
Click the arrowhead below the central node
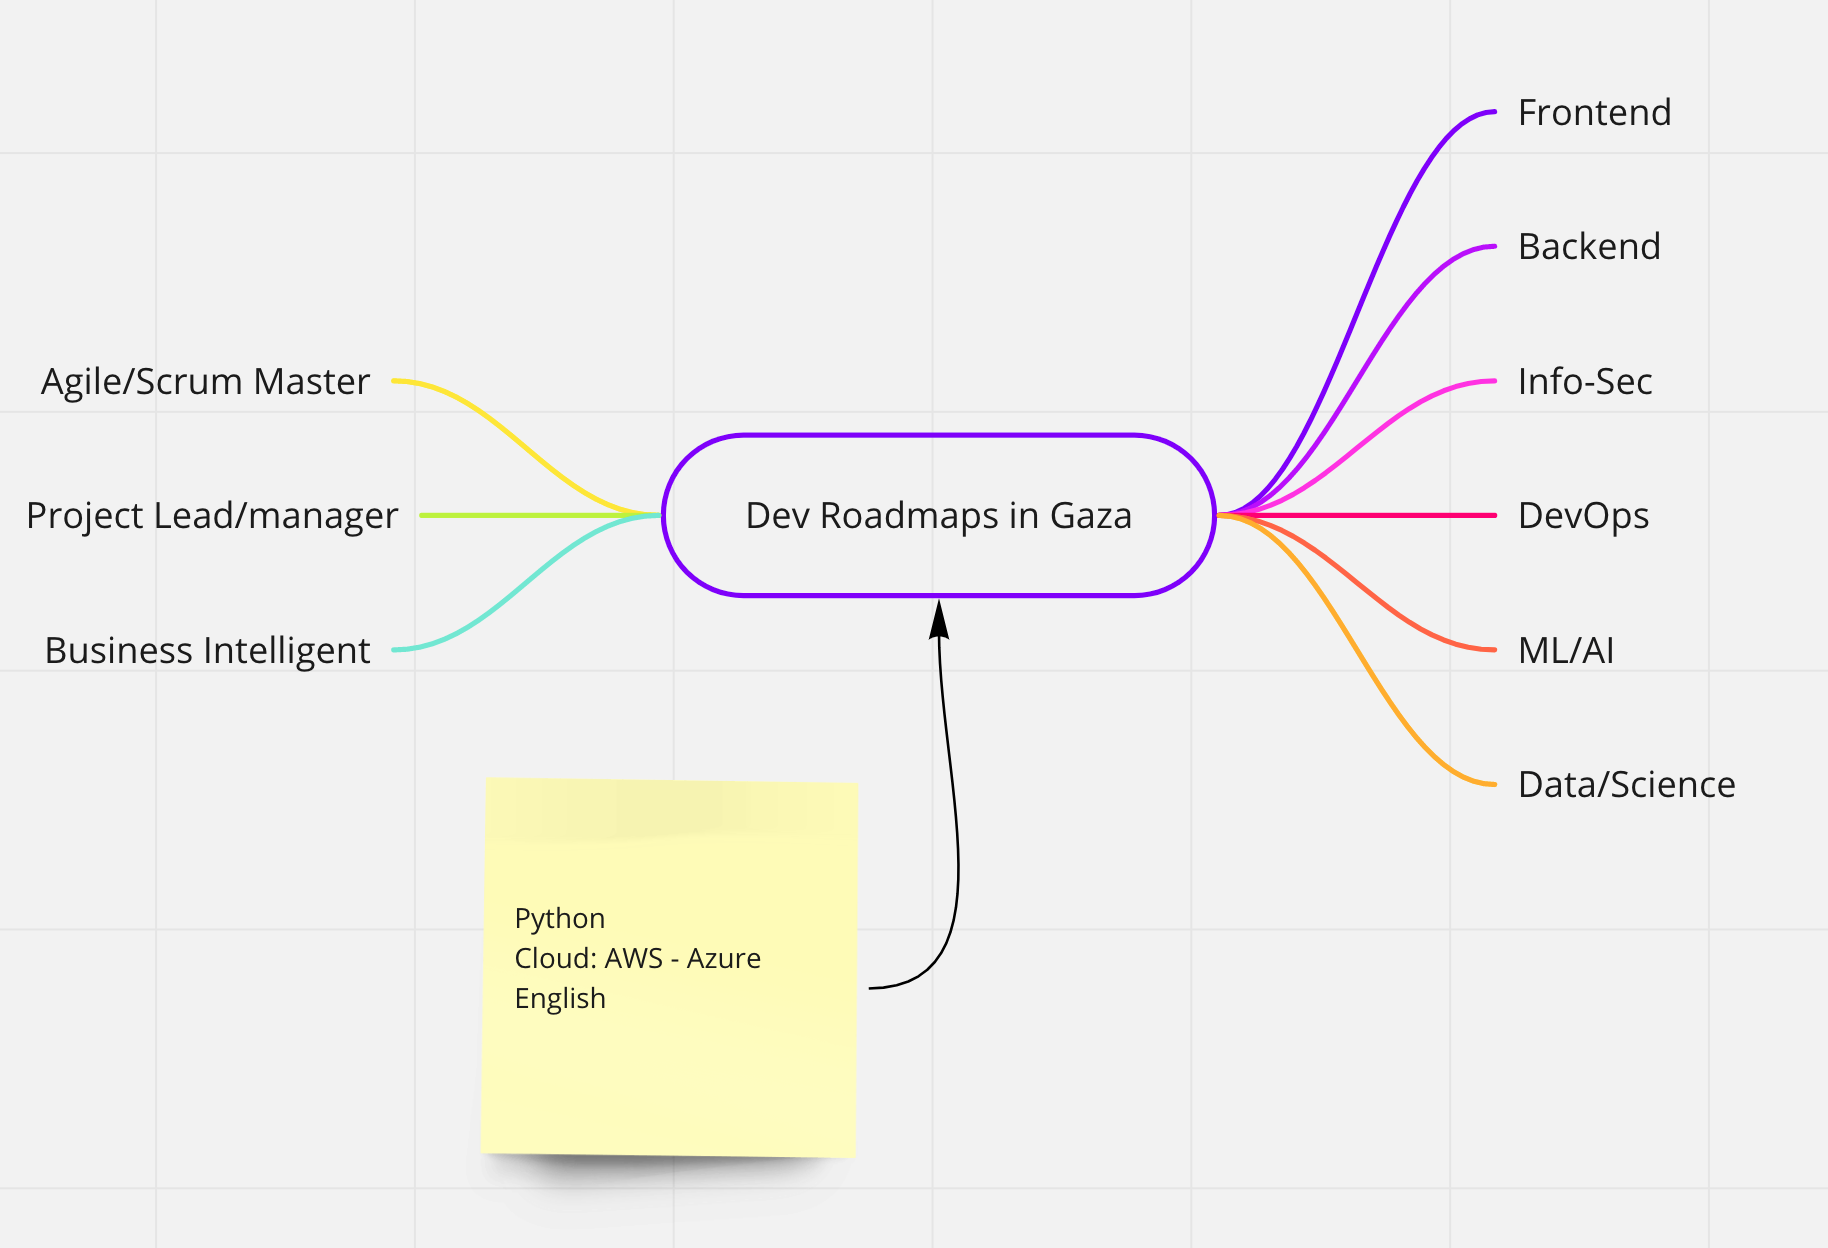pos(939,620)
